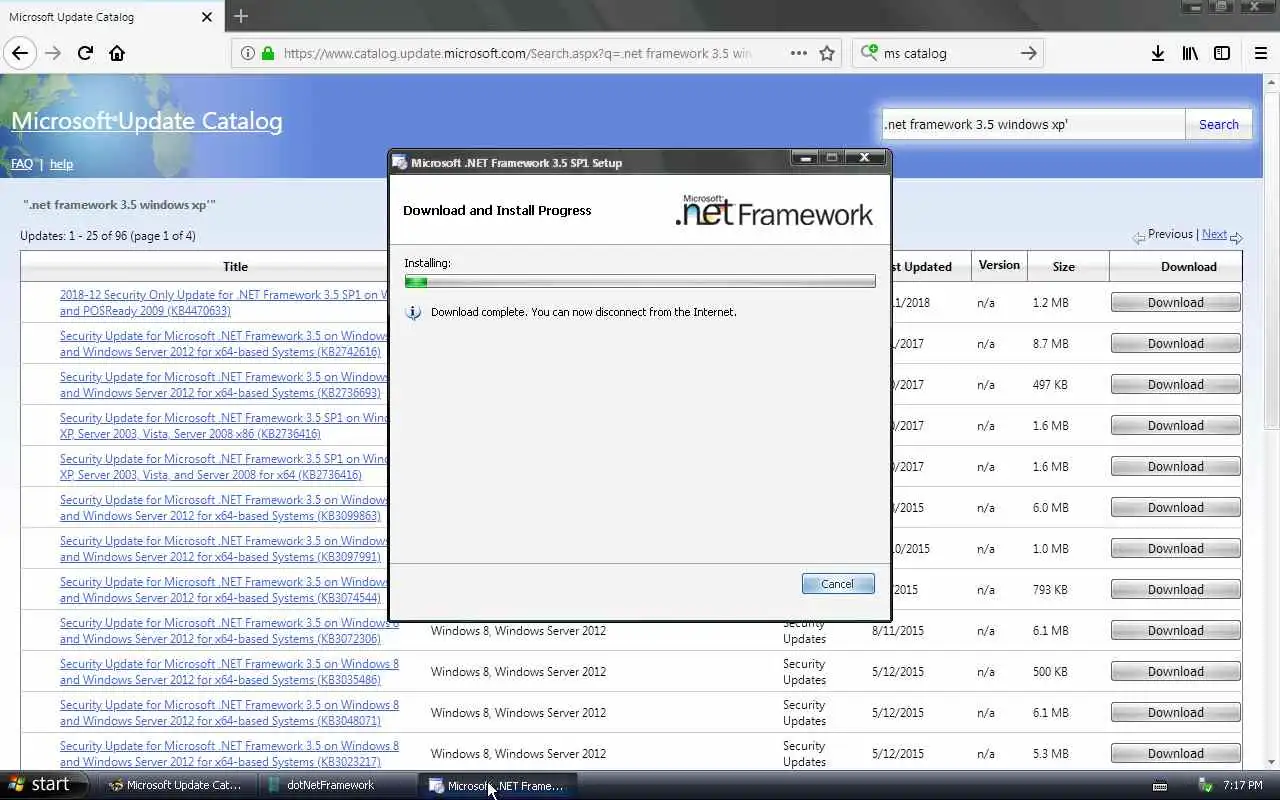This screenshot has width=1280, height=800.
Task: Click the Search button in the catalog
Action: pos(1218,124)
